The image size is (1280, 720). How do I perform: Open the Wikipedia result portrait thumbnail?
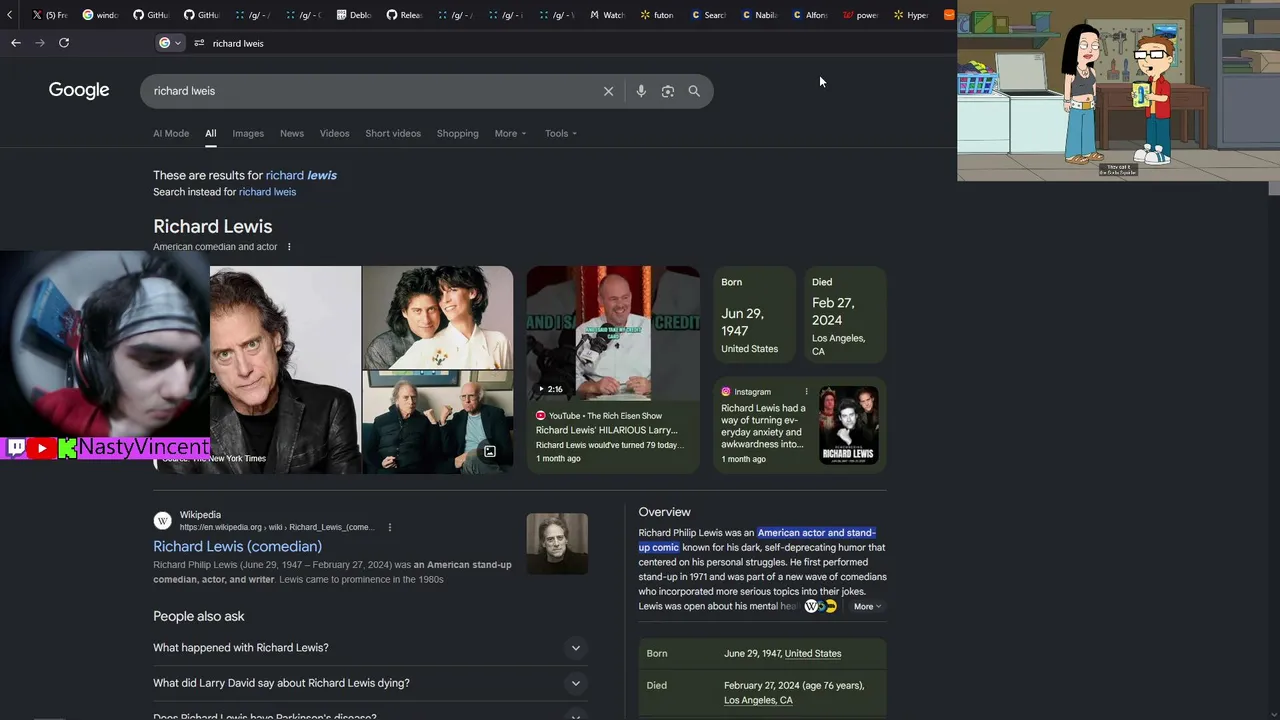557,544
